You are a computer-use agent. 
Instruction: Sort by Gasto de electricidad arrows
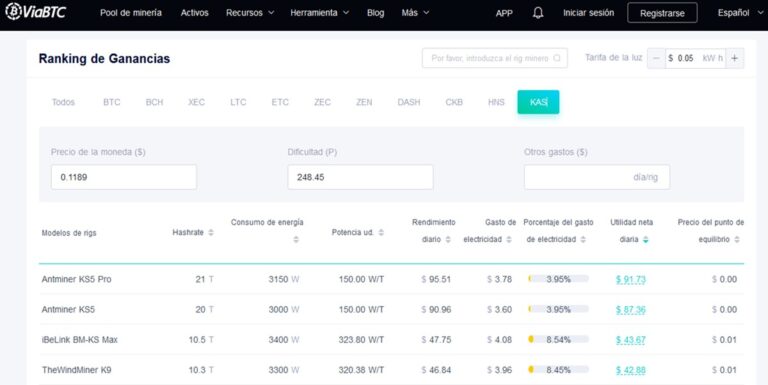pos(509,240)
